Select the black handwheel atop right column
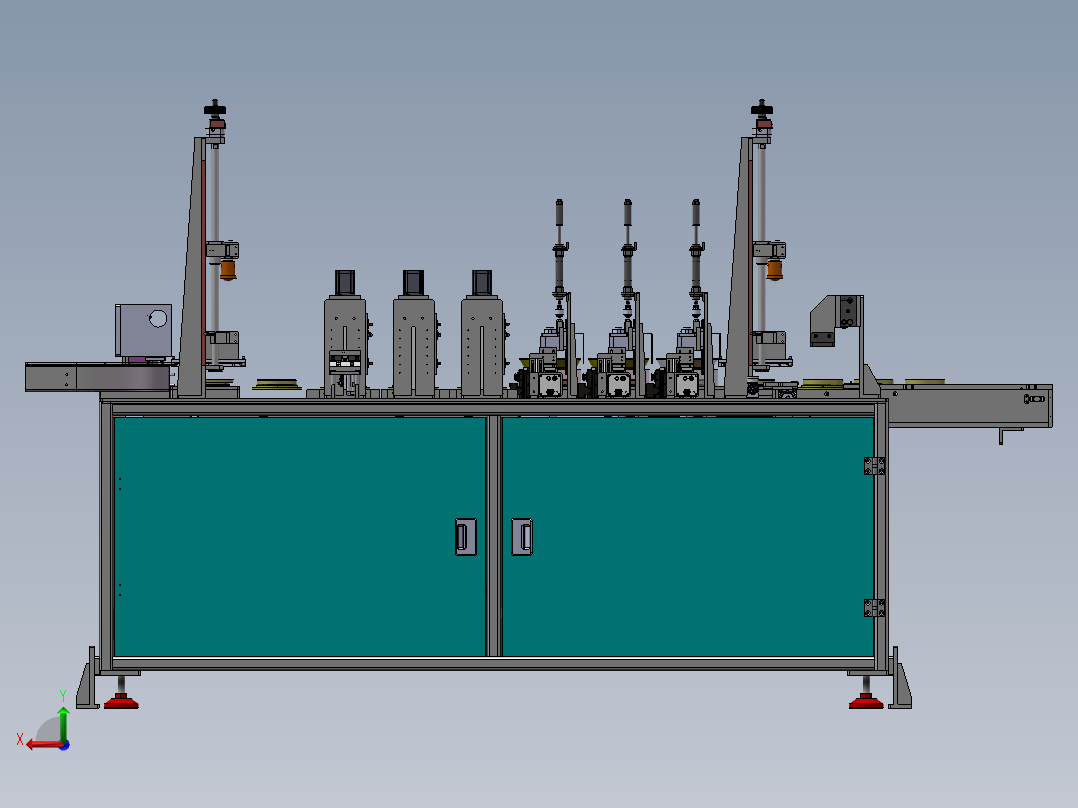1078x808 pixels. [x=762, y=108]
